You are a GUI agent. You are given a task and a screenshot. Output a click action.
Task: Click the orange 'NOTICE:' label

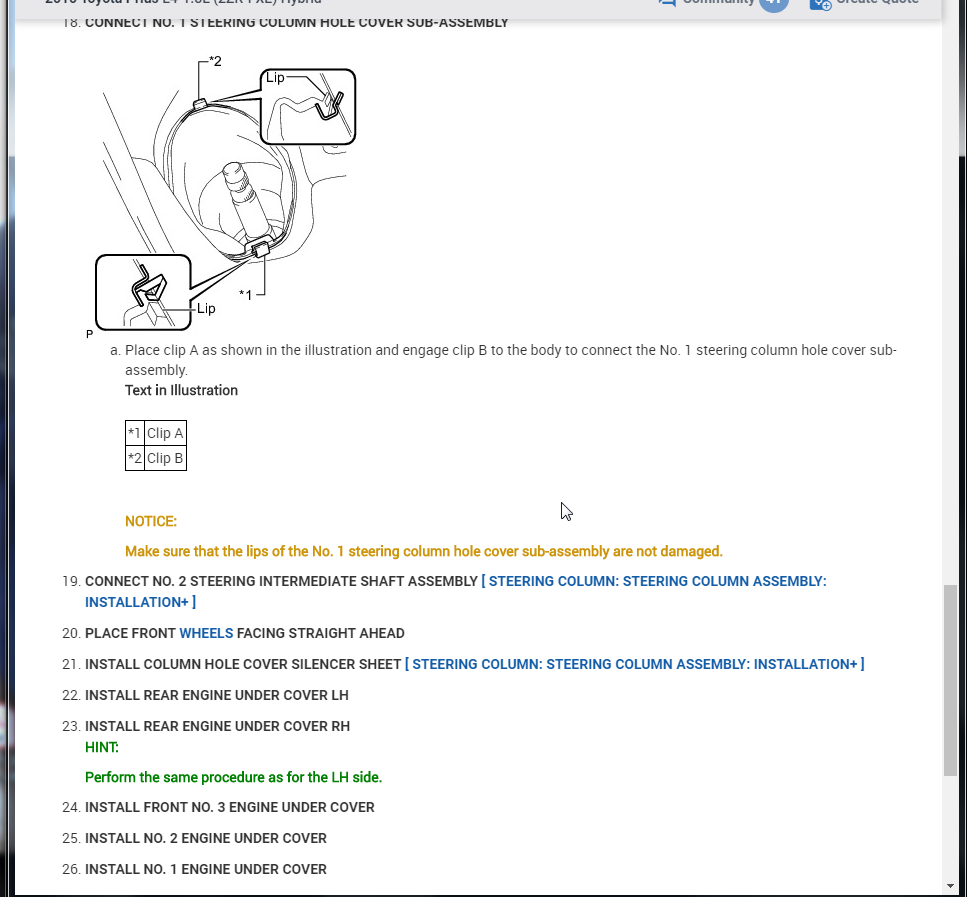[x=151, y=521]
